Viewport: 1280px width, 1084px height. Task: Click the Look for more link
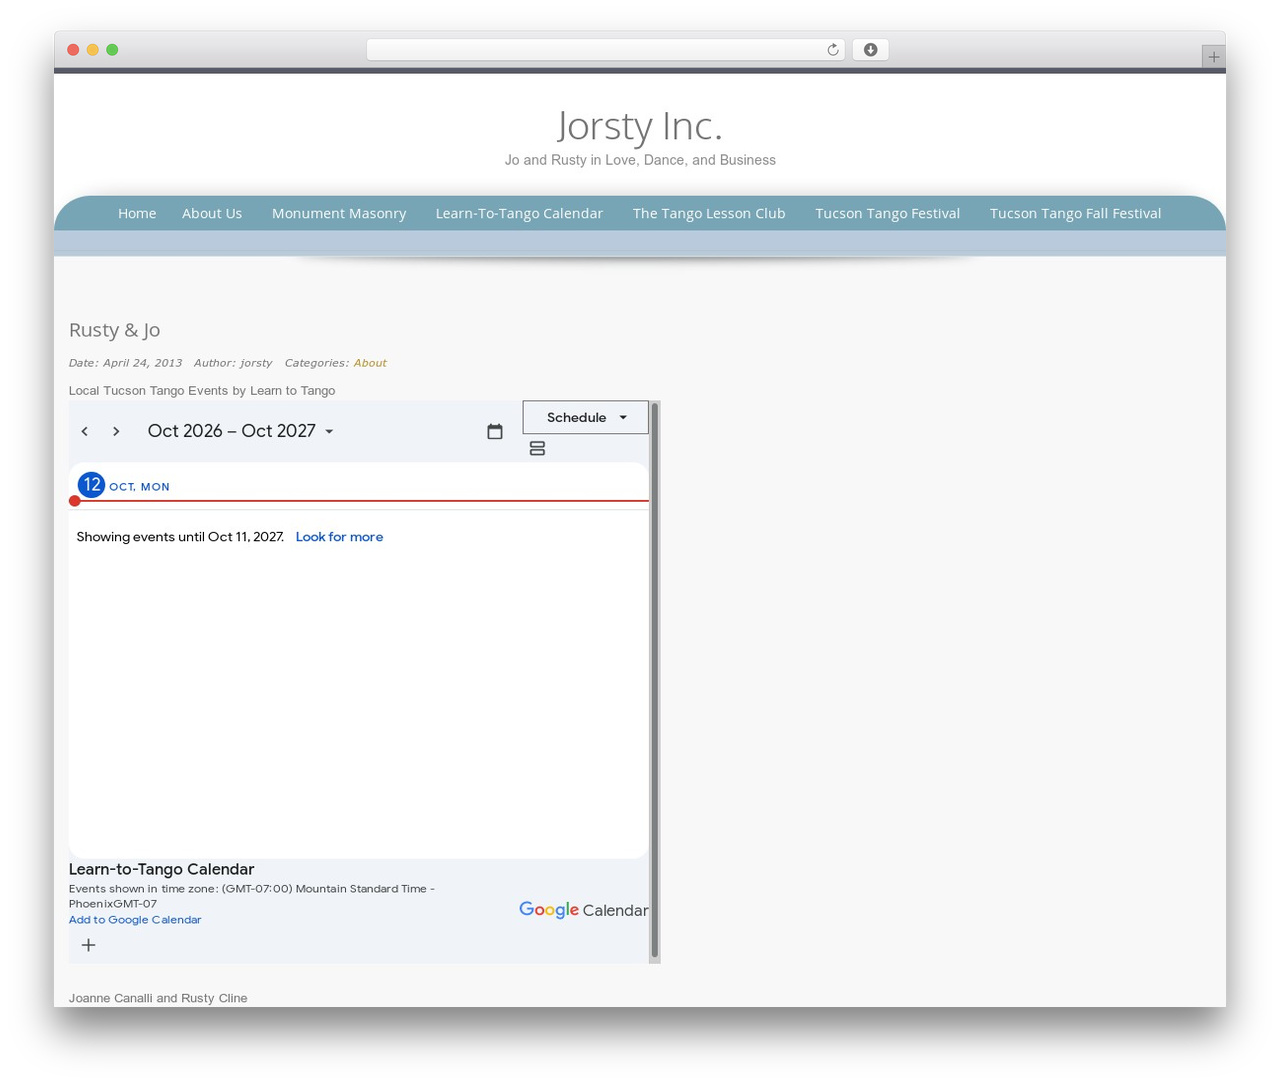(339, 537)
